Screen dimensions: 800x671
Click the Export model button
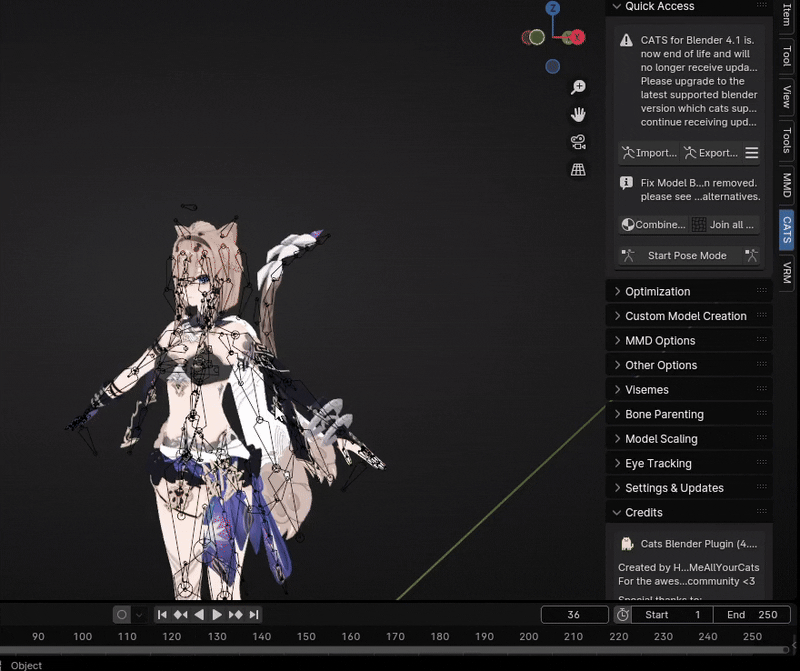[x=711, y=153]
